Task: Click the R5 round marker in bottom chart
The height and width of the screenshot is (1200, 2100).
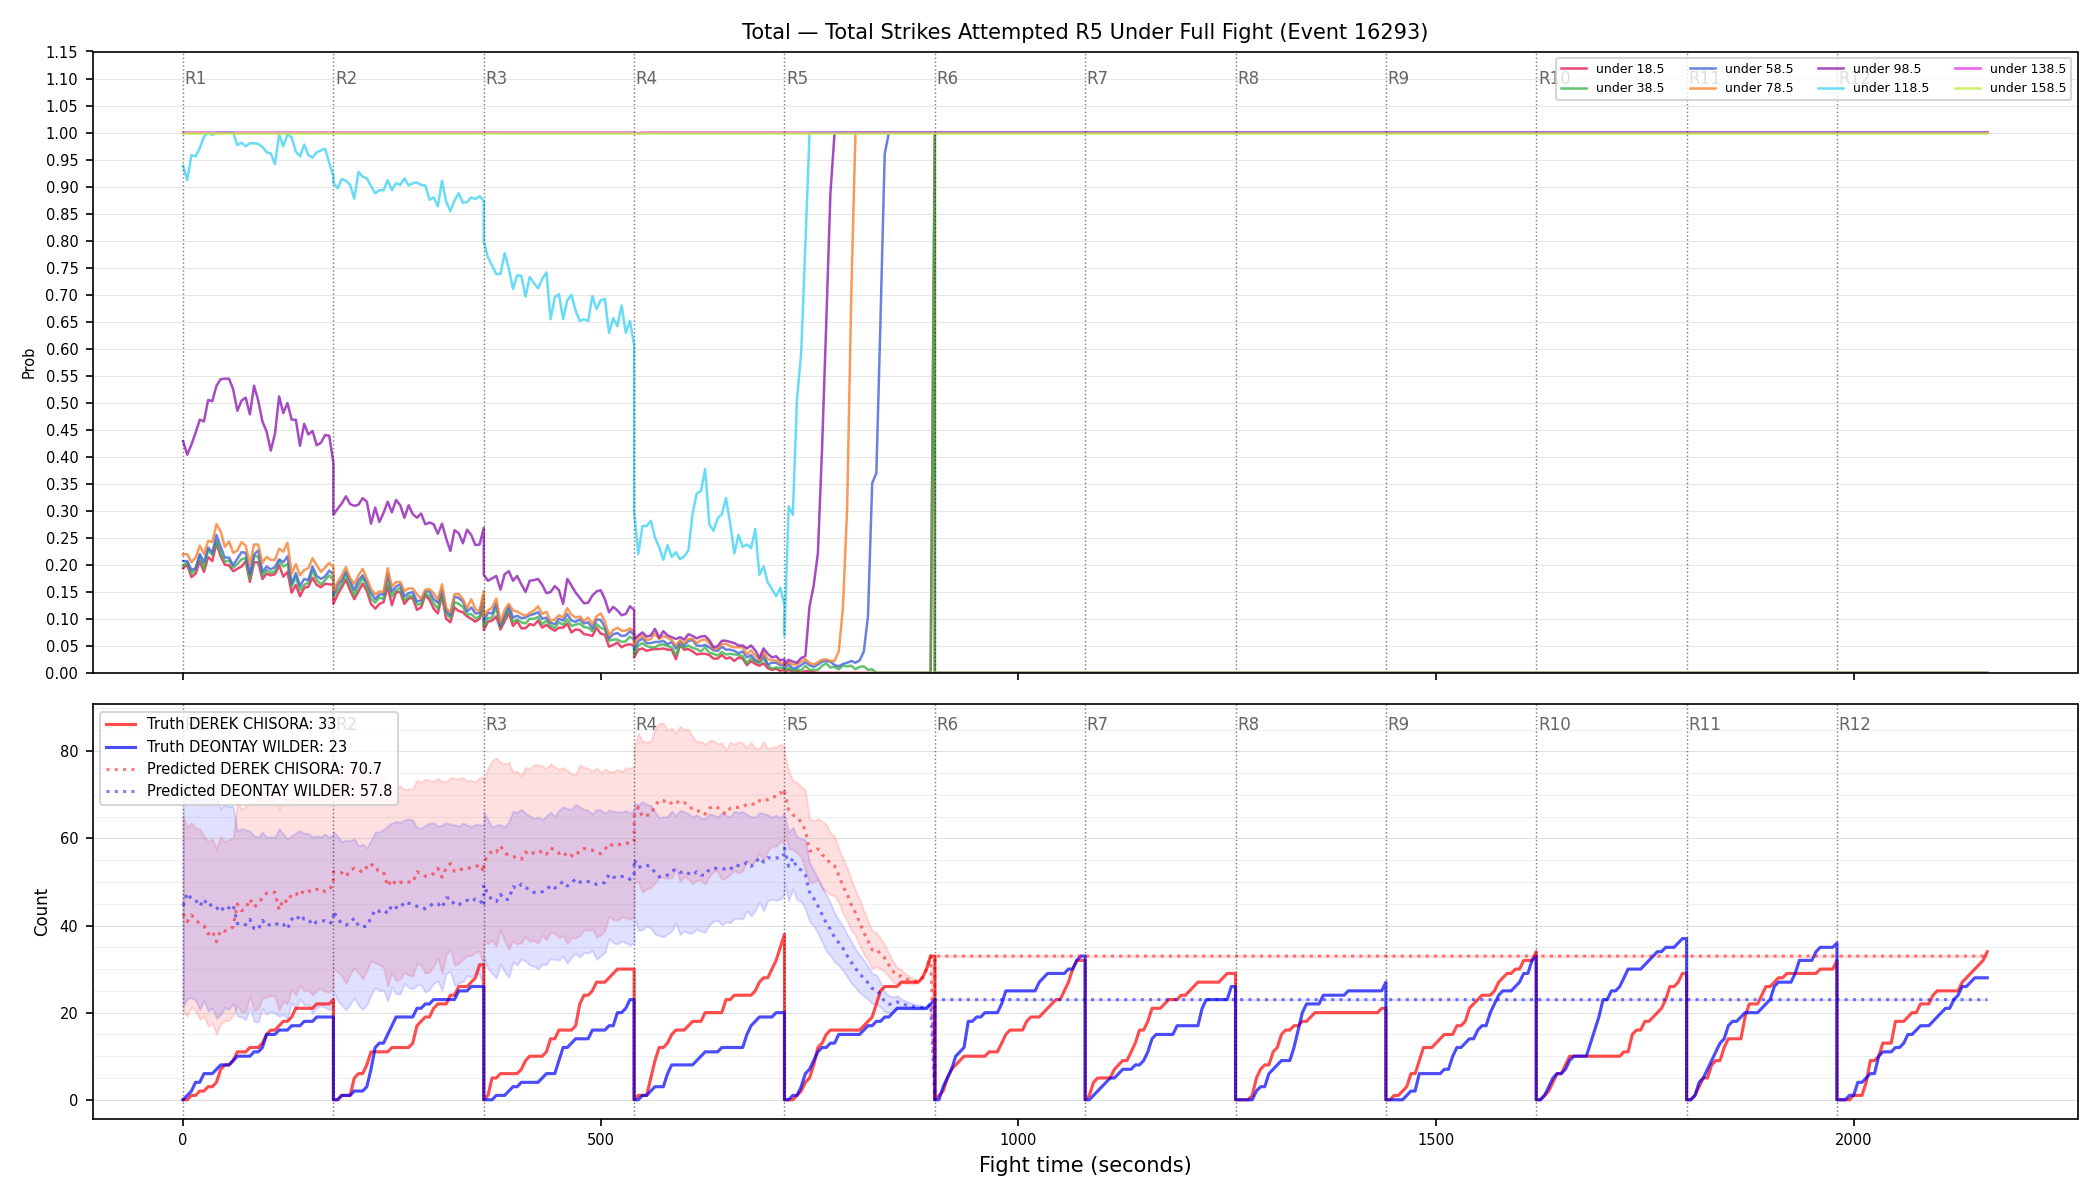Action: coord(797,724)
